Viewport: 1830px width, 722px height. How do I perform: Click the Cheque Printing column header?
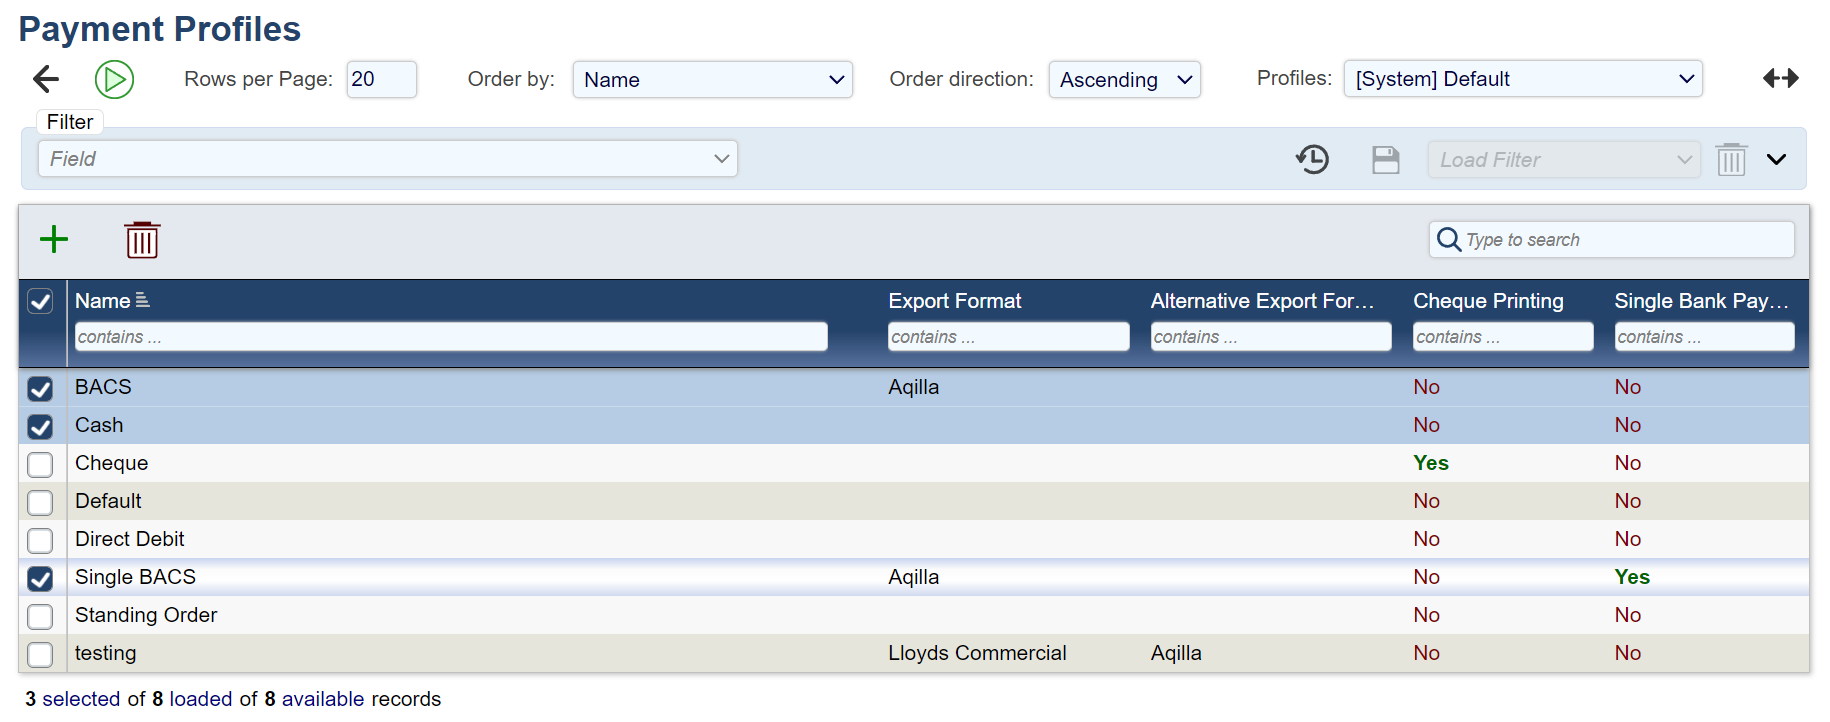(1487, 301)
